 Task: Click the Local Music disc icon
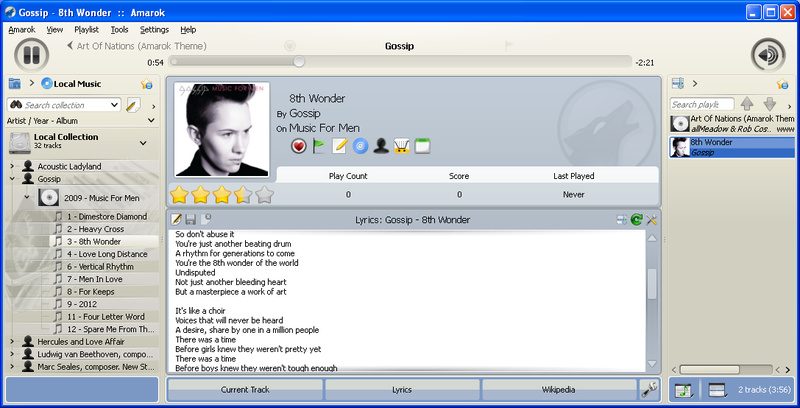pyautogui.click(x=47, y=84)
